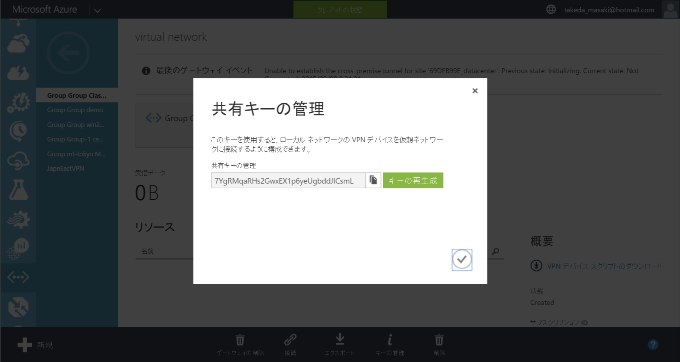Open the Microsoft Azure menu chevron
The image size is (680, 362).
click(98, 10)
